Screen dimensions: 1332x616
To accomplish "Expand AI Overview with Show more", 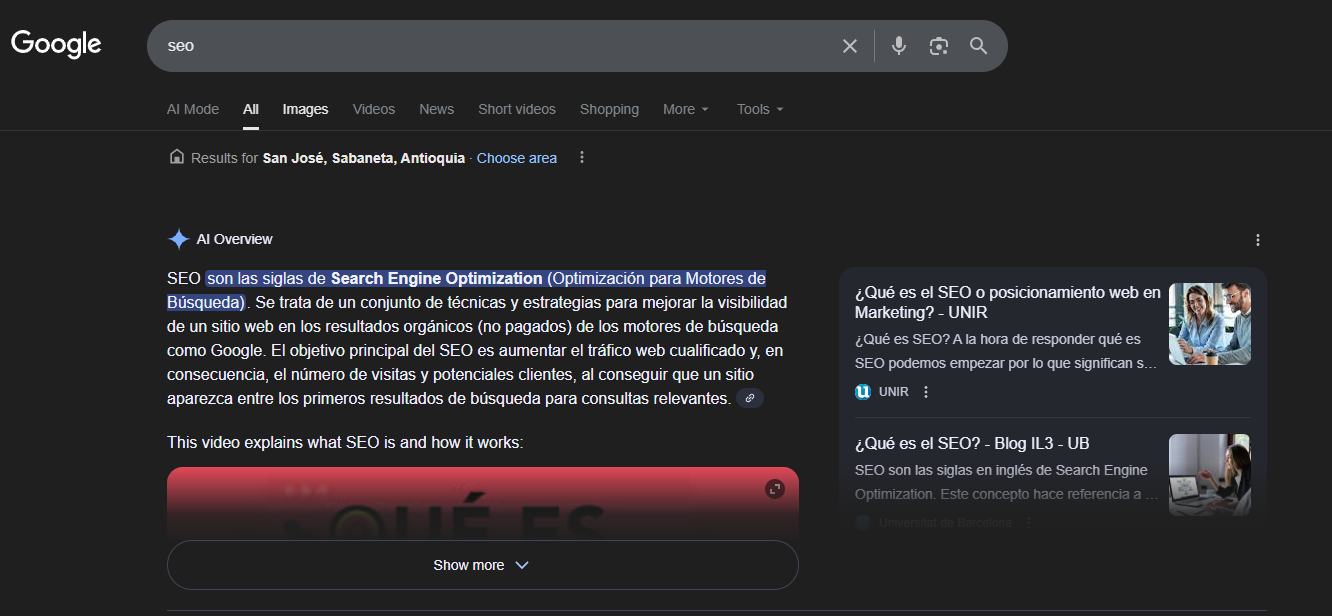I will pos(482,565).
